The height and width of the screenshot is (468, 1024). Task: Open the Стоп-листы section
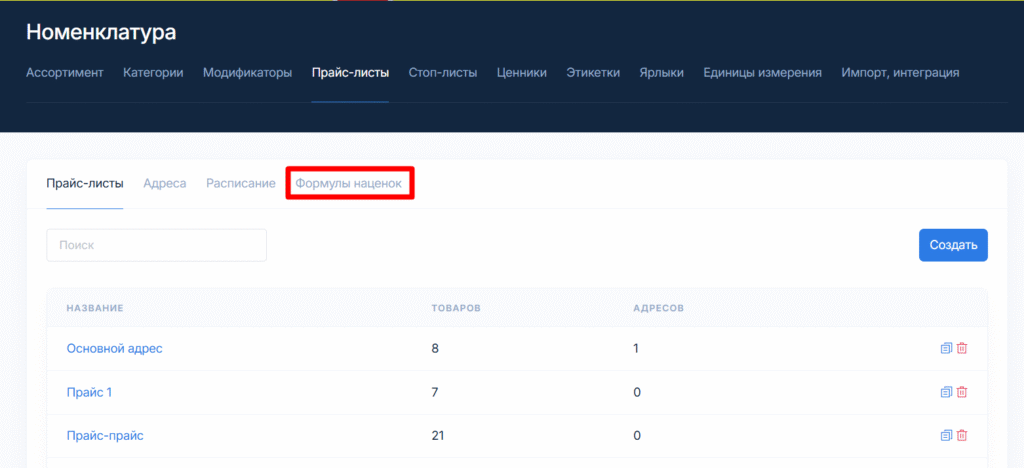coord(442,72)
